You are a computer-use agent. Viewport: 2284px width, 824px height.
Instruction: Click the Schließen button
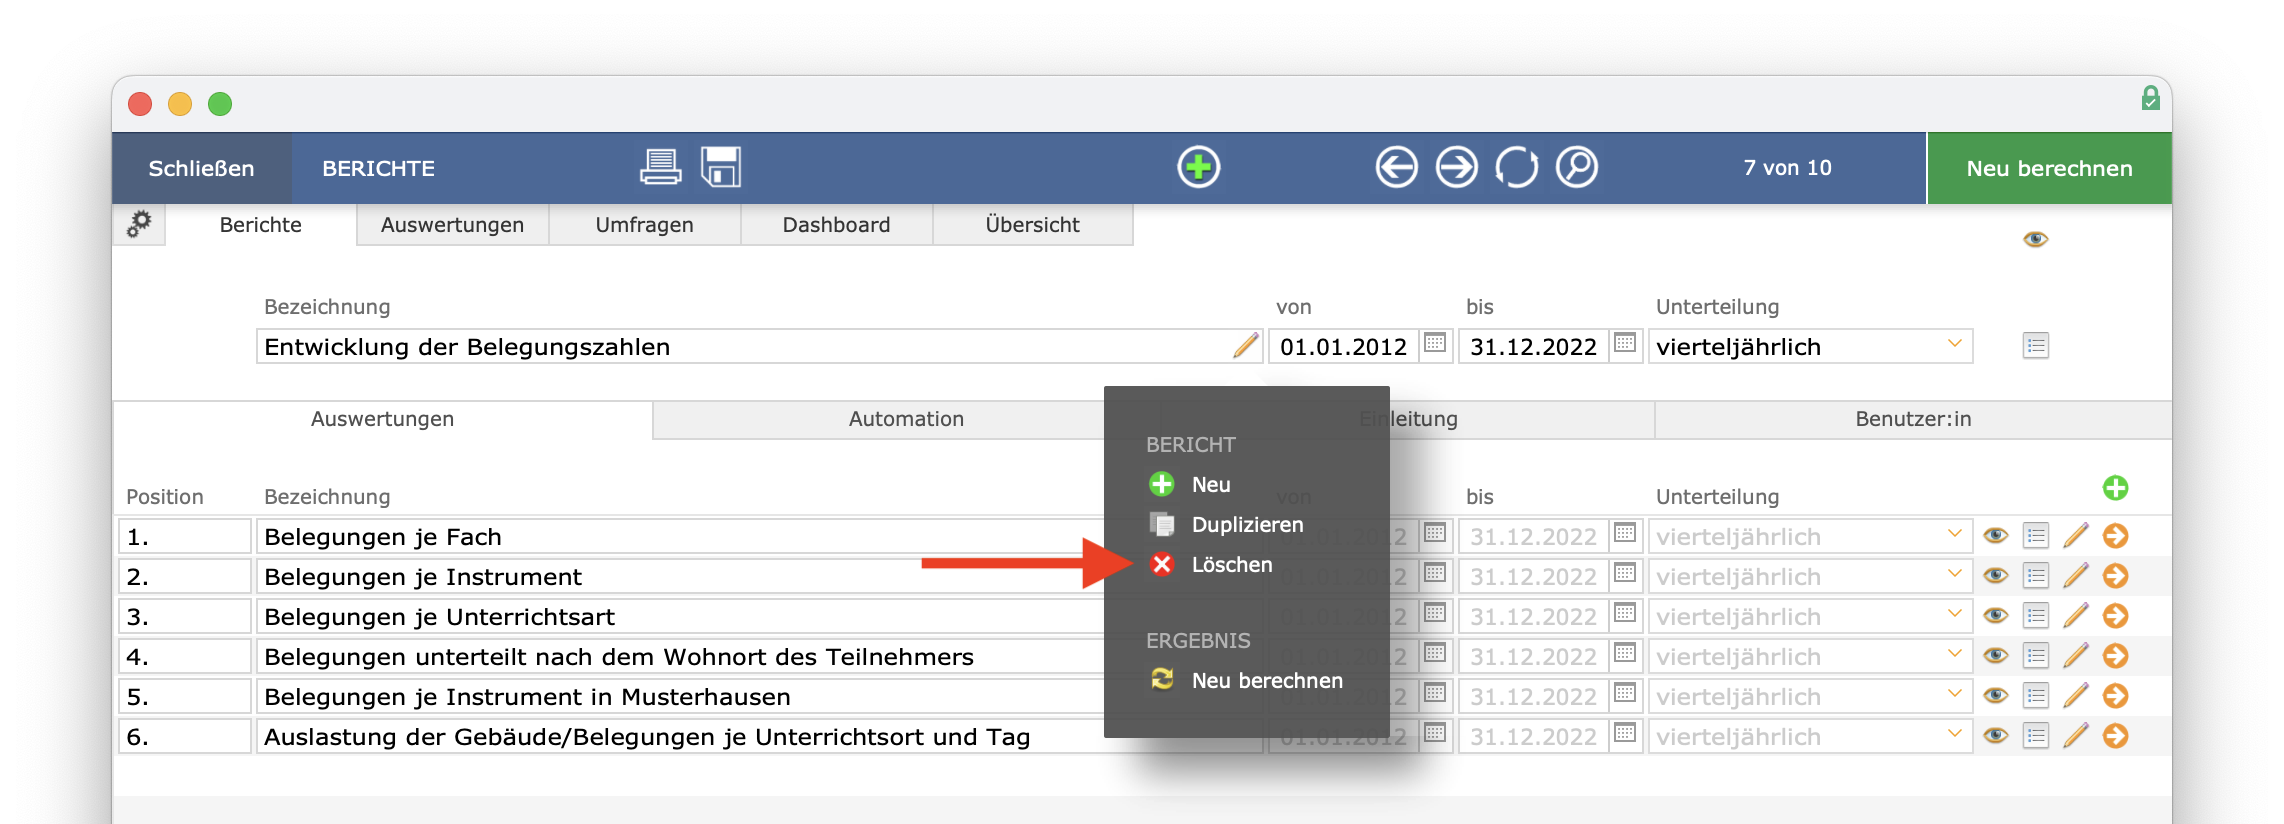click(201, 168)
